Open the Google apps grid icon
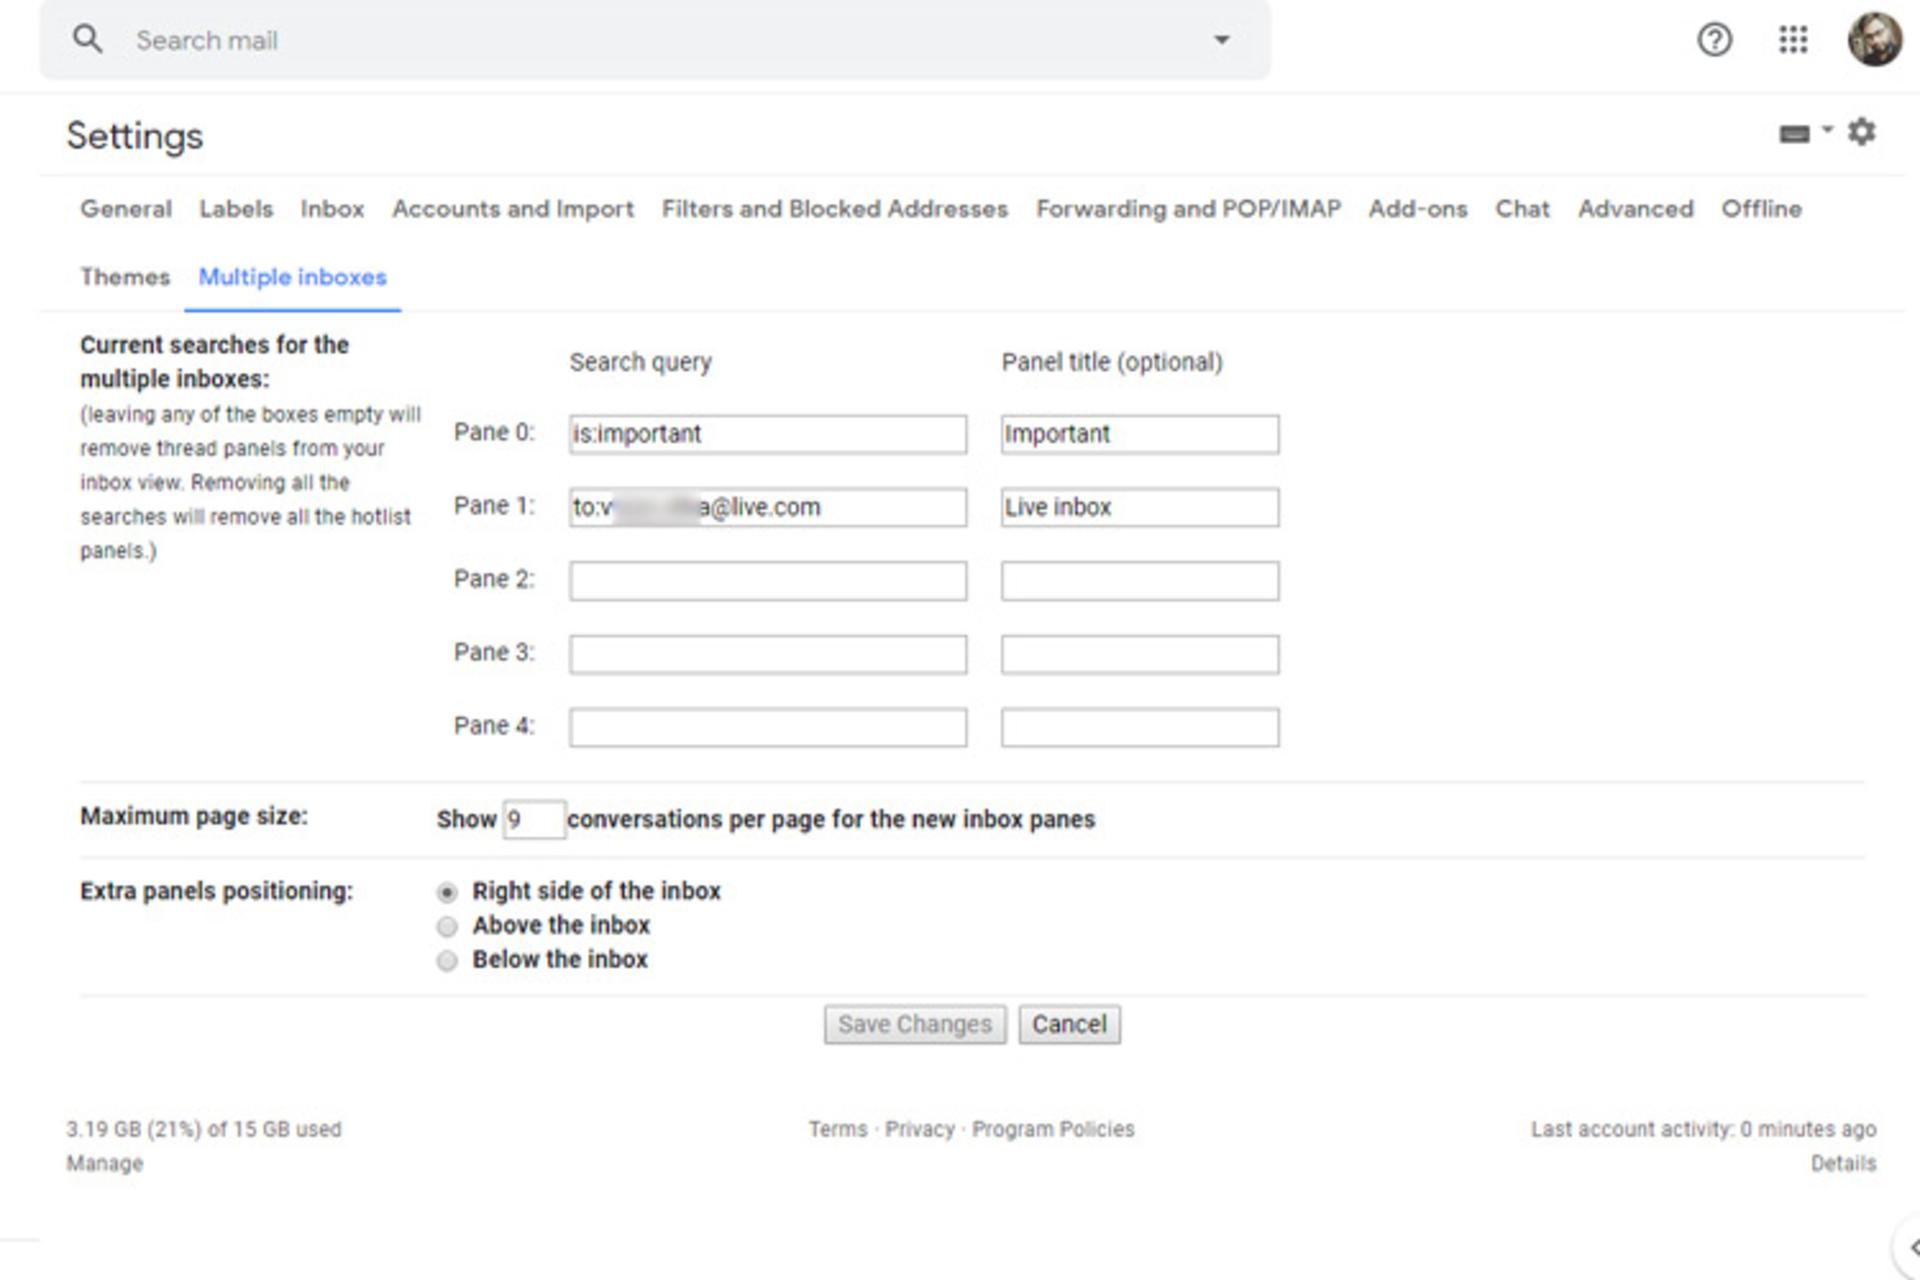 tap(1793, 40)
